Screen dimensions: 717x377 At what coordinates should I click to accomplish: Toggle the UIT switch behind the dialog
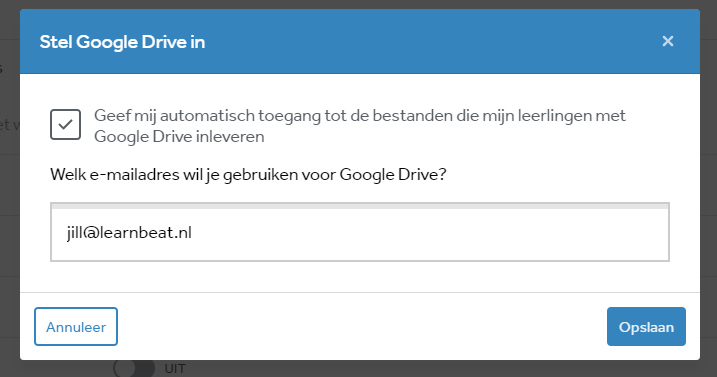(134, 368)
